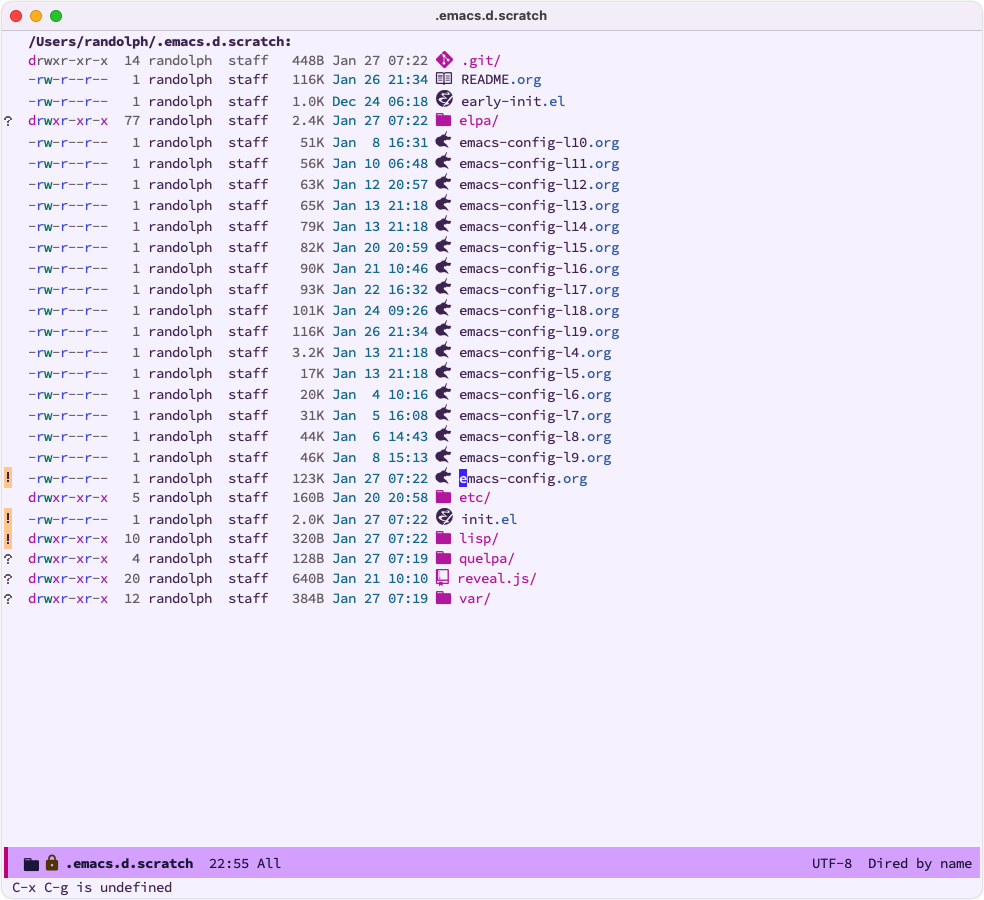The image size is (984, 900).
Task: Click the elisp icon beside early-init.el
Action: point(444,99)
